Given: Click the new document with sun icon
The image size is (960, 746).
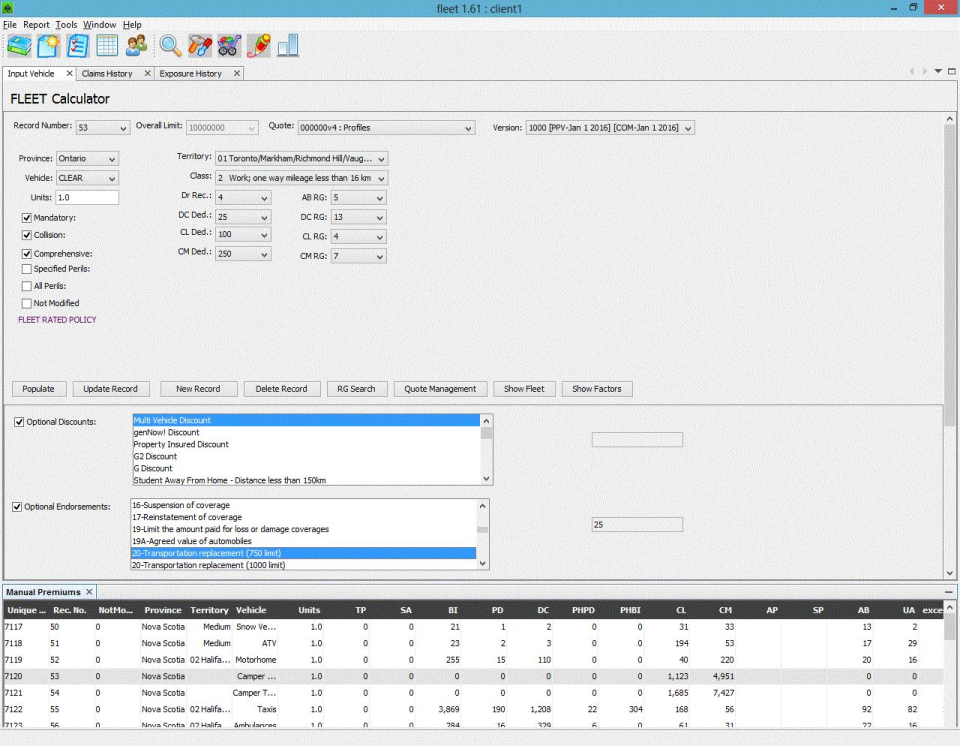Looking at the screenshot, I should [x=48, y=46].
